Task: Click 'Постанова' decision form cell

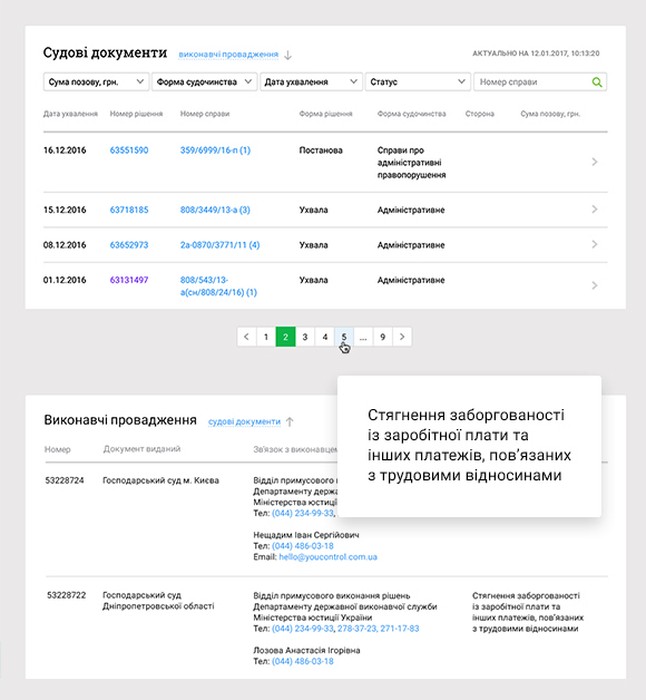Action: click(321, 150)
